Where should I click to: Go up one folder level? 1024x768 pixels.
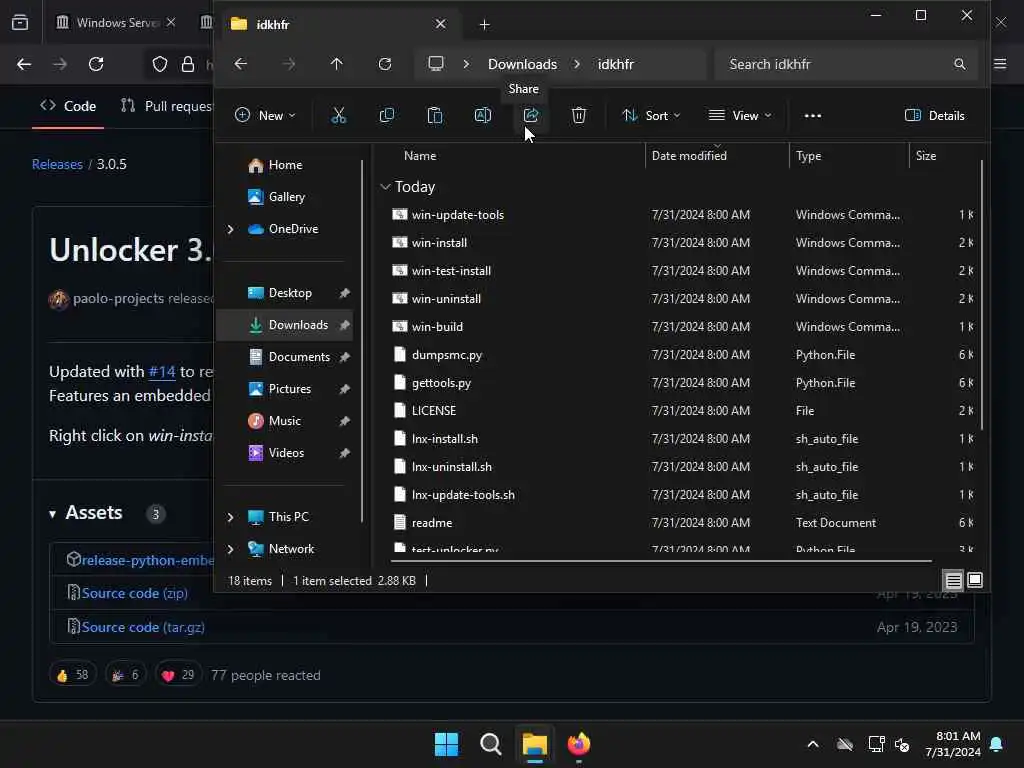(336, 64)
